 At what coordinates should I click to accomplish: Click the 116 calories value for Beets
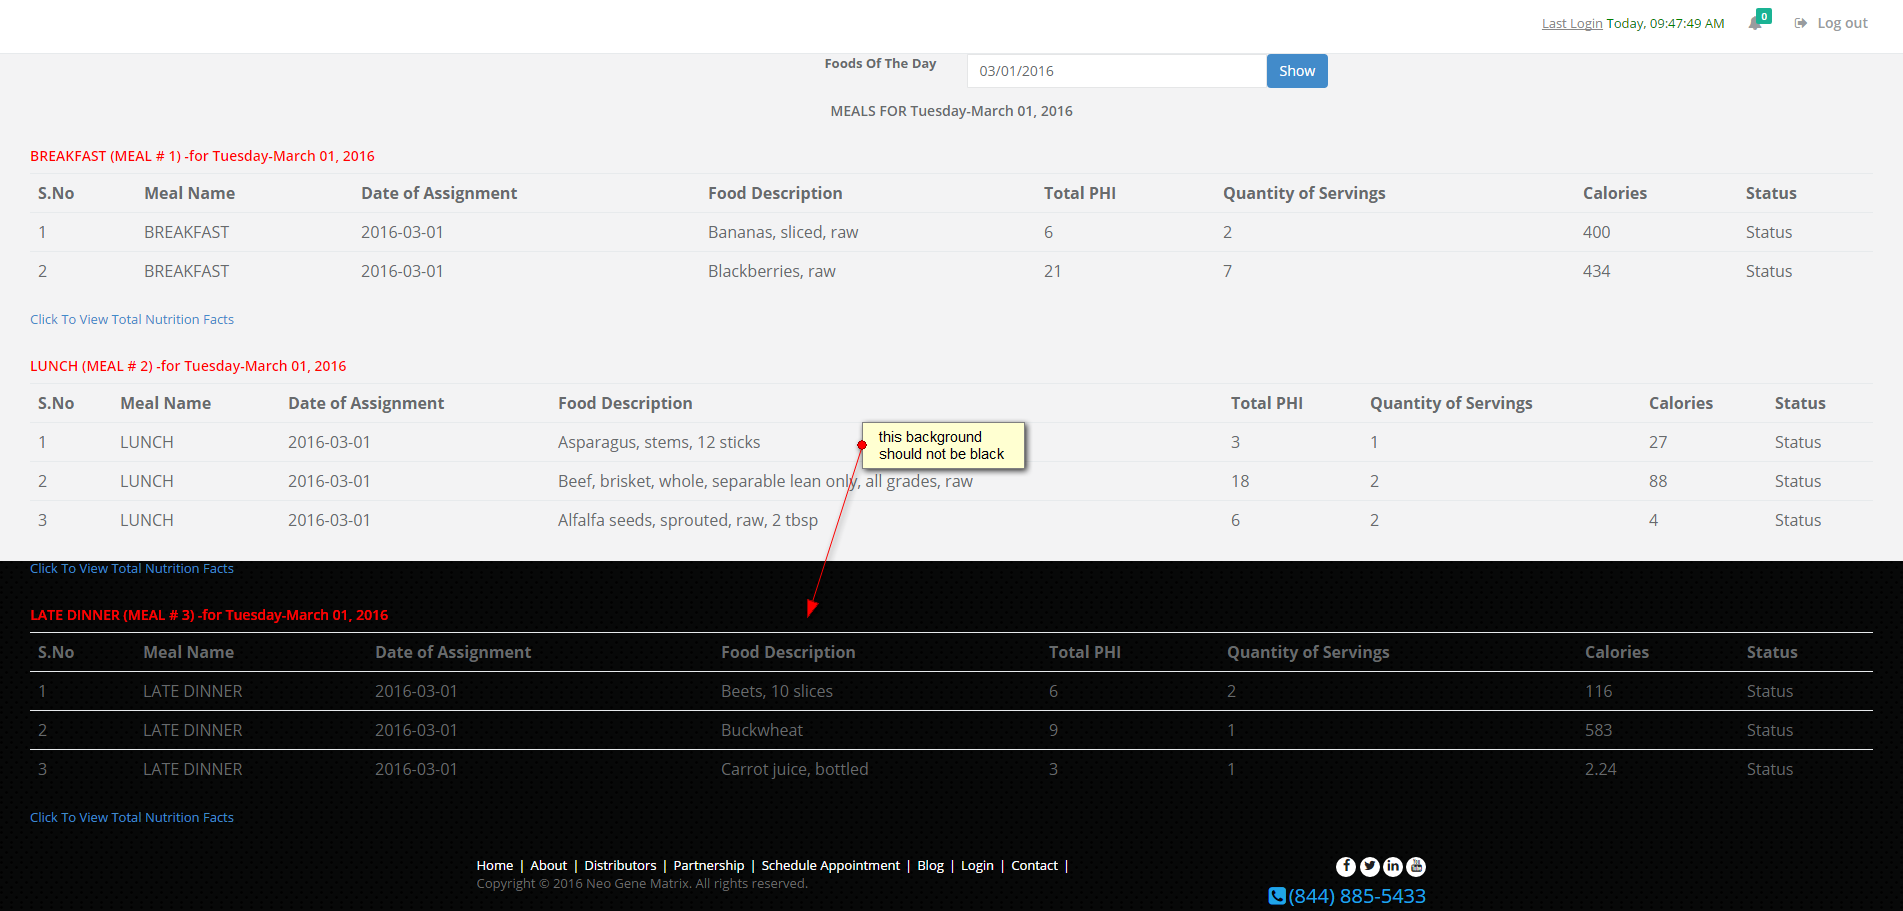pyautogui.click(x=1598, y=691)
